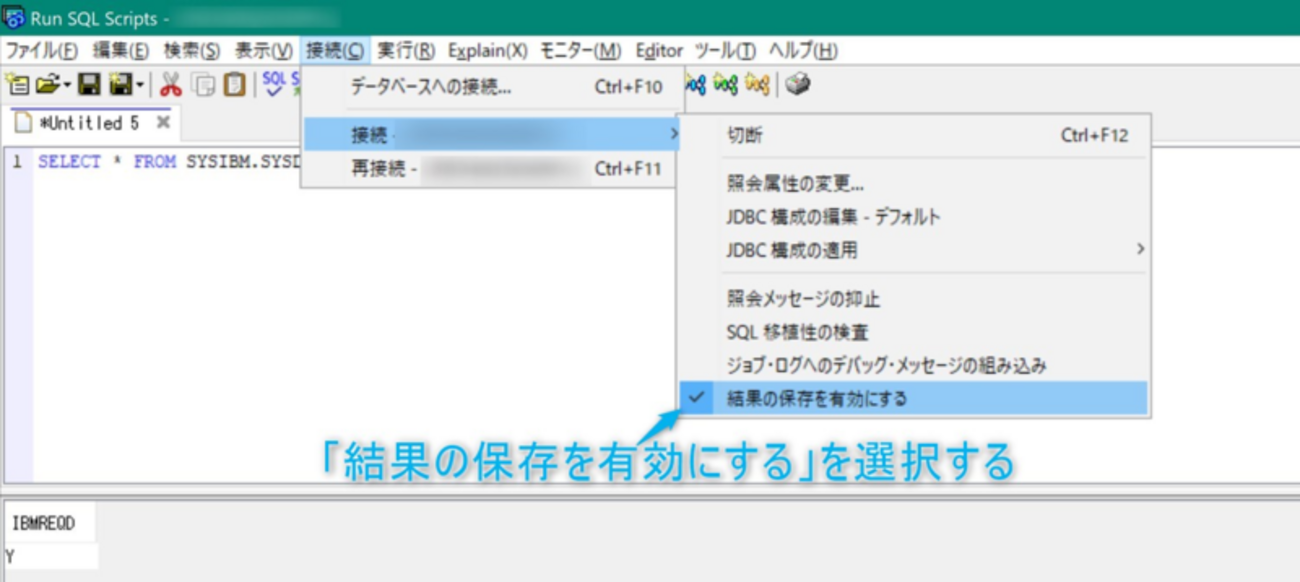Click the middle green-and-blue Visual Explain icon

coord(726,85)
